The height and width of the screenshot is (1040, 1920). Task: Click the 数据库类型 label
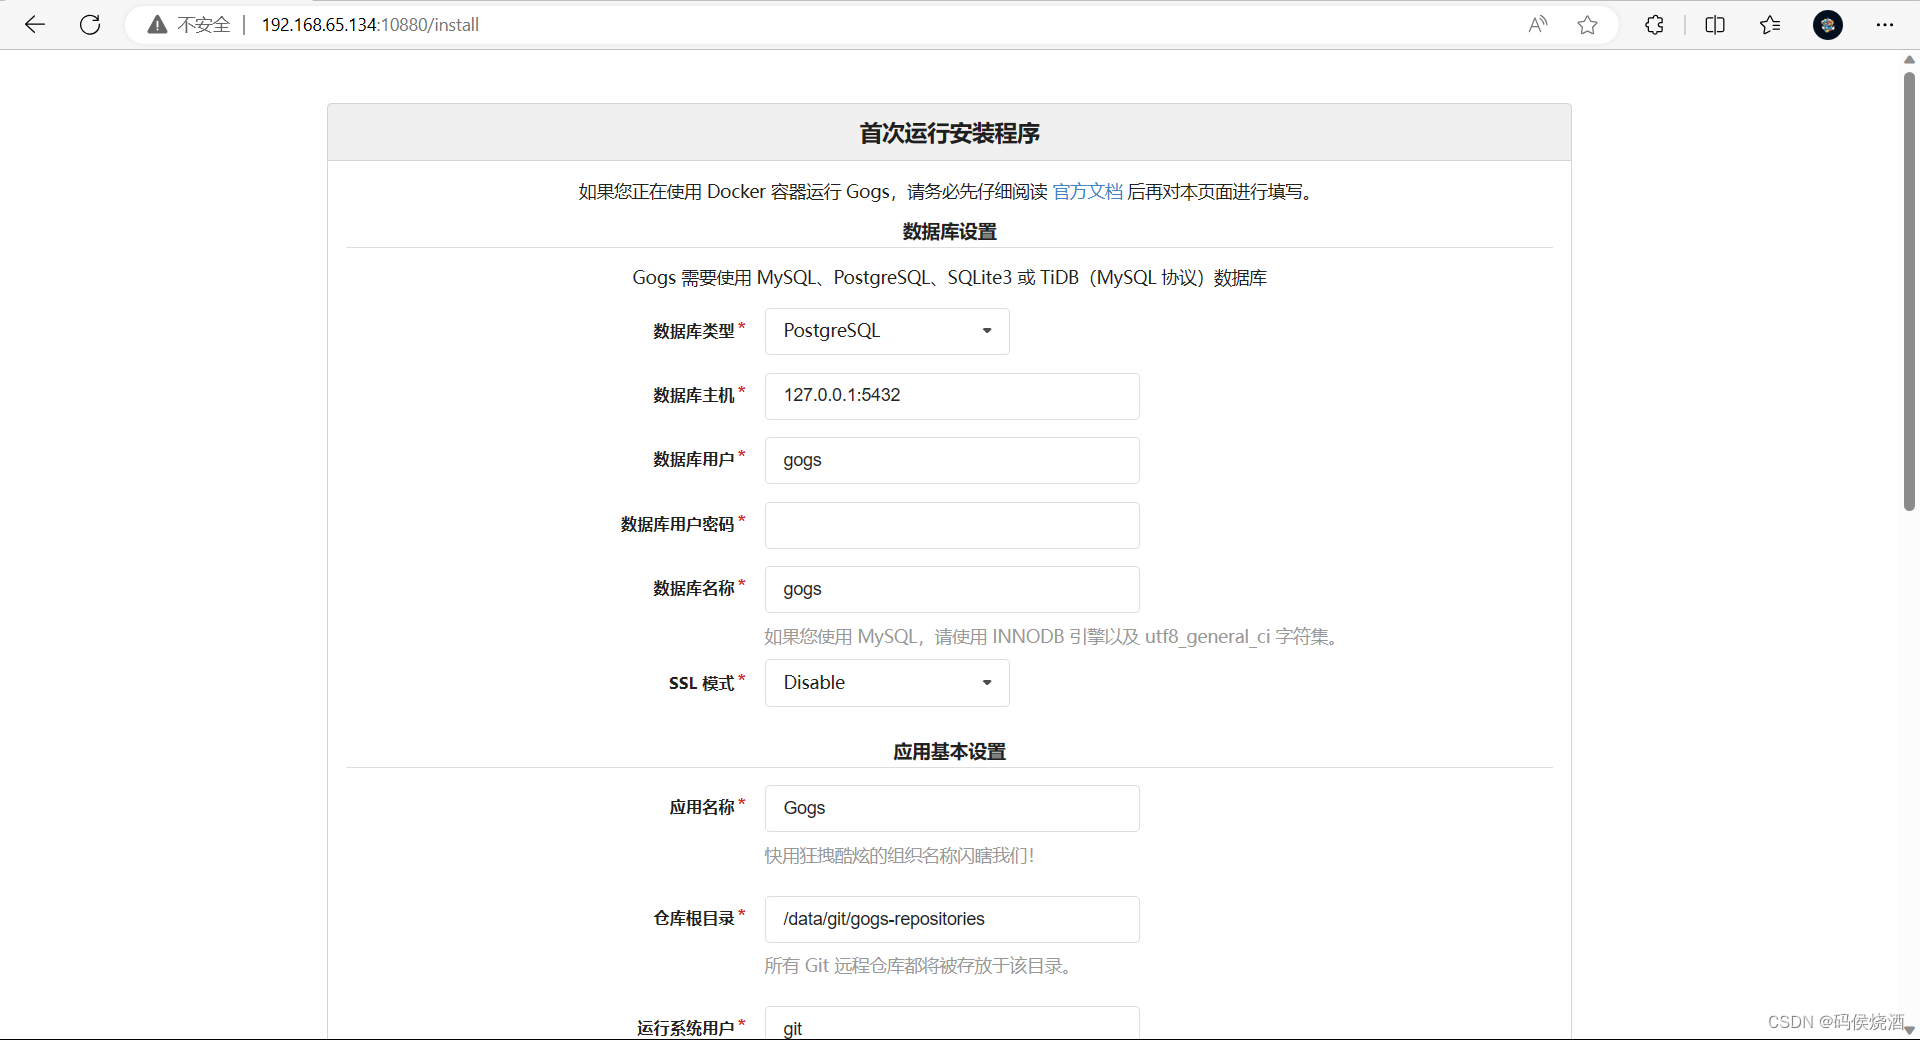(693, 331)
